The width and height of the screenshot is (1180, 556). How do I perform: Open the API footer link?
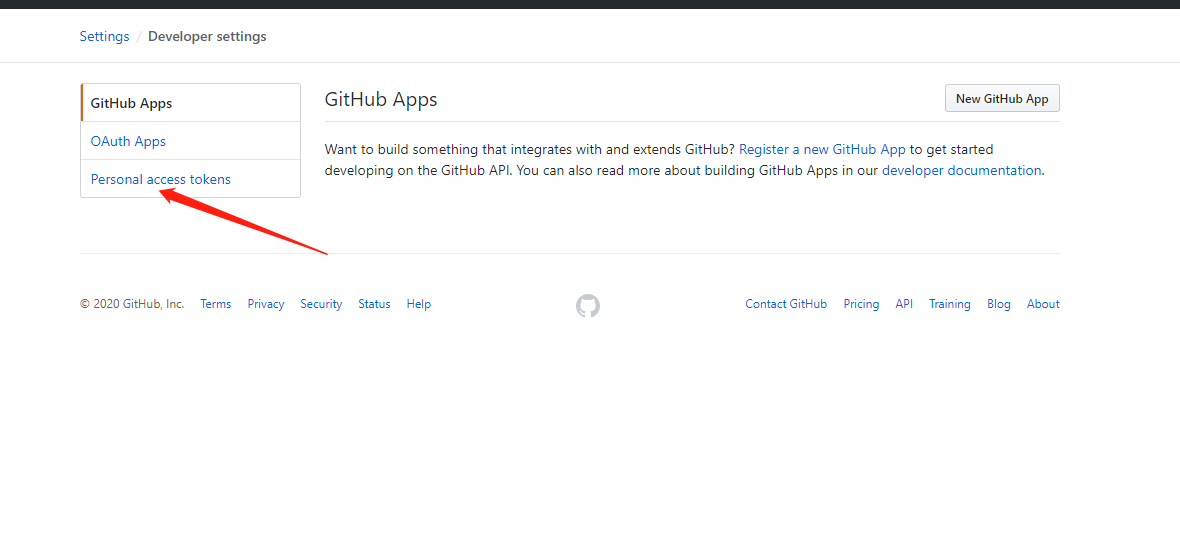(904, 304)
